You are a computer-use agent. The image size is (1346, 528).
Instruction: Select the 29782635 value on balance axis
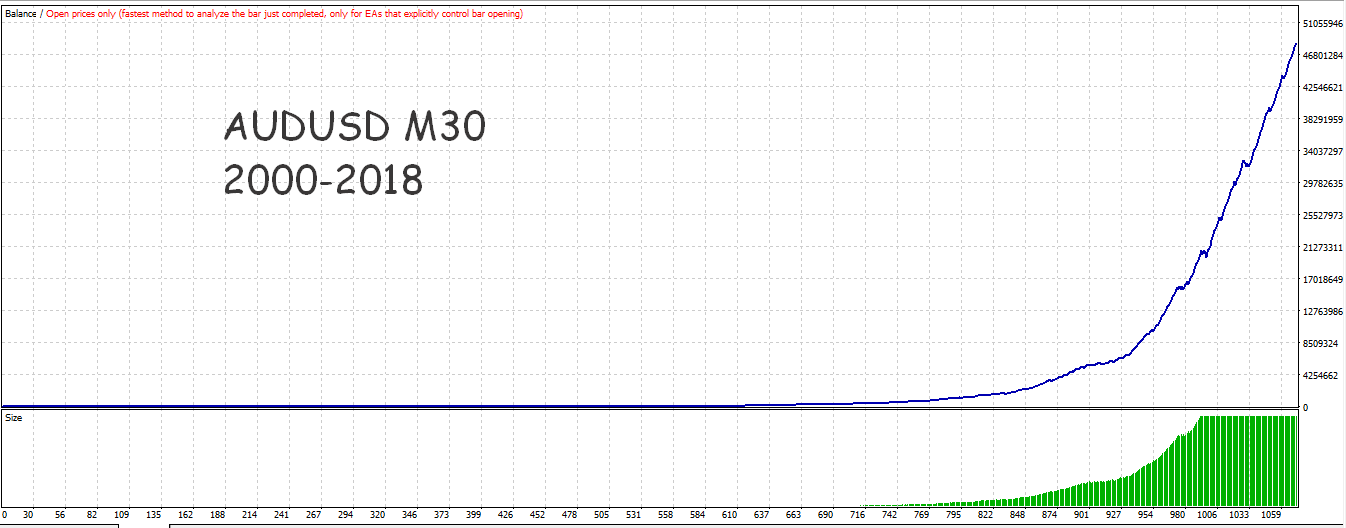coord(1322,184)
